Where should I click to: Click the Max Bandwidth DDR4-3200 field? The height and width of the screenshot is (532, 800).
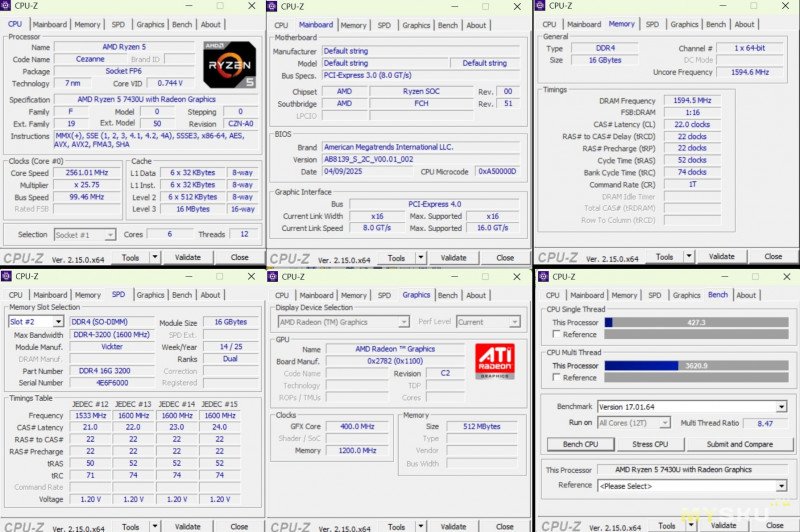point(112,335)
